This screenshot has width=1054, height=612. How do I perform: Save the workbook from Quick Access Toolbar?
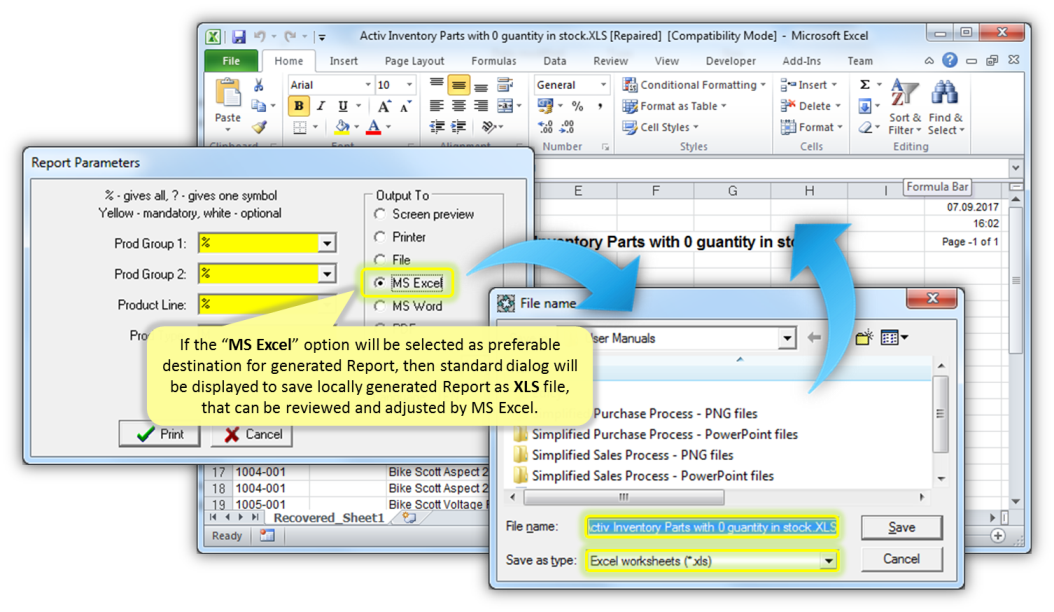point(239,36)
